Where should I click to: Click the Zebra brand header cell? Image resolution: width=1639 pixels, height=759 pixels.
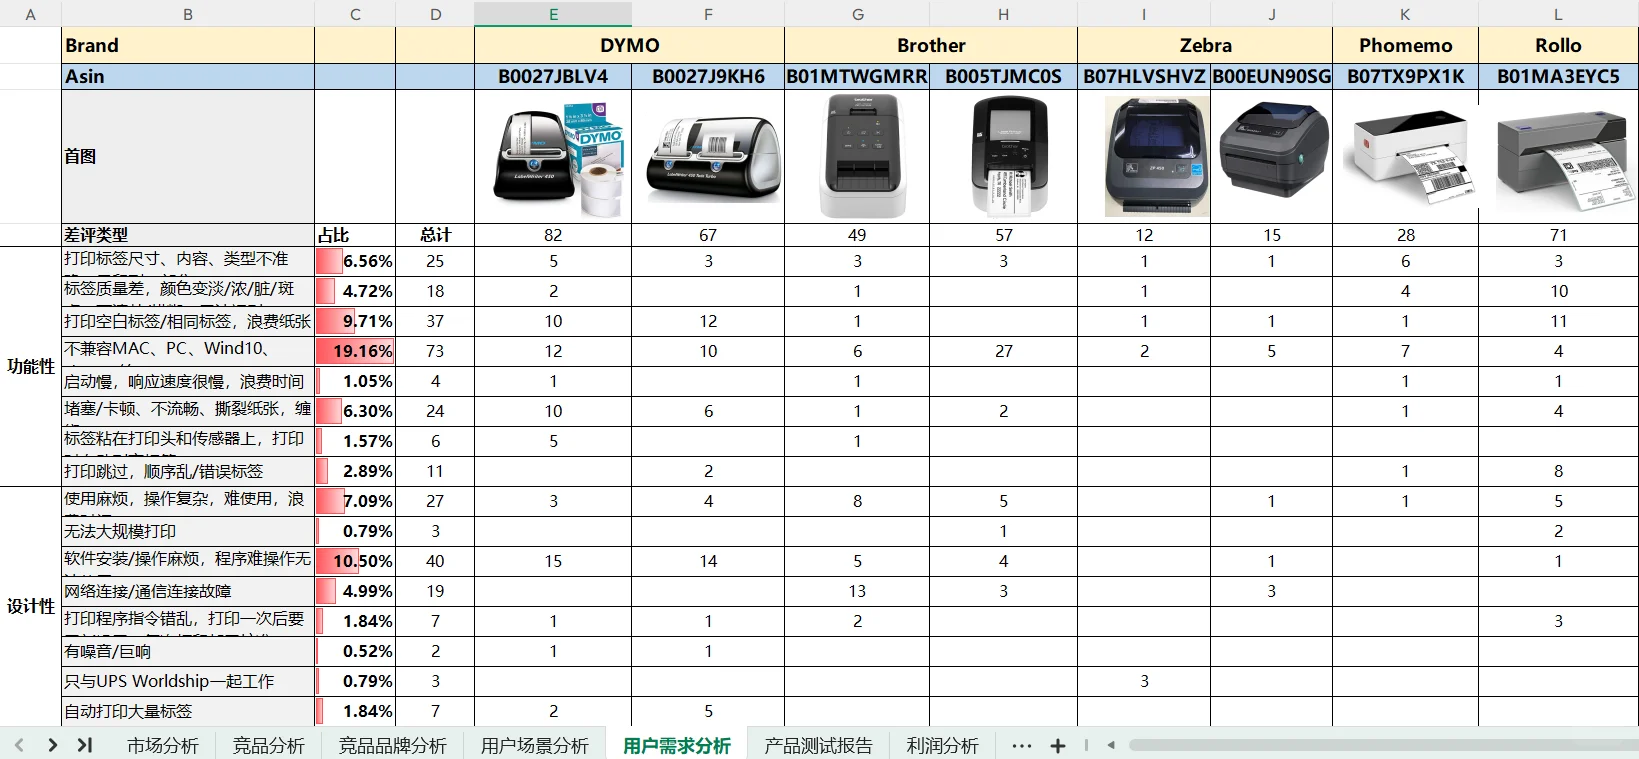pos(1205,45)
